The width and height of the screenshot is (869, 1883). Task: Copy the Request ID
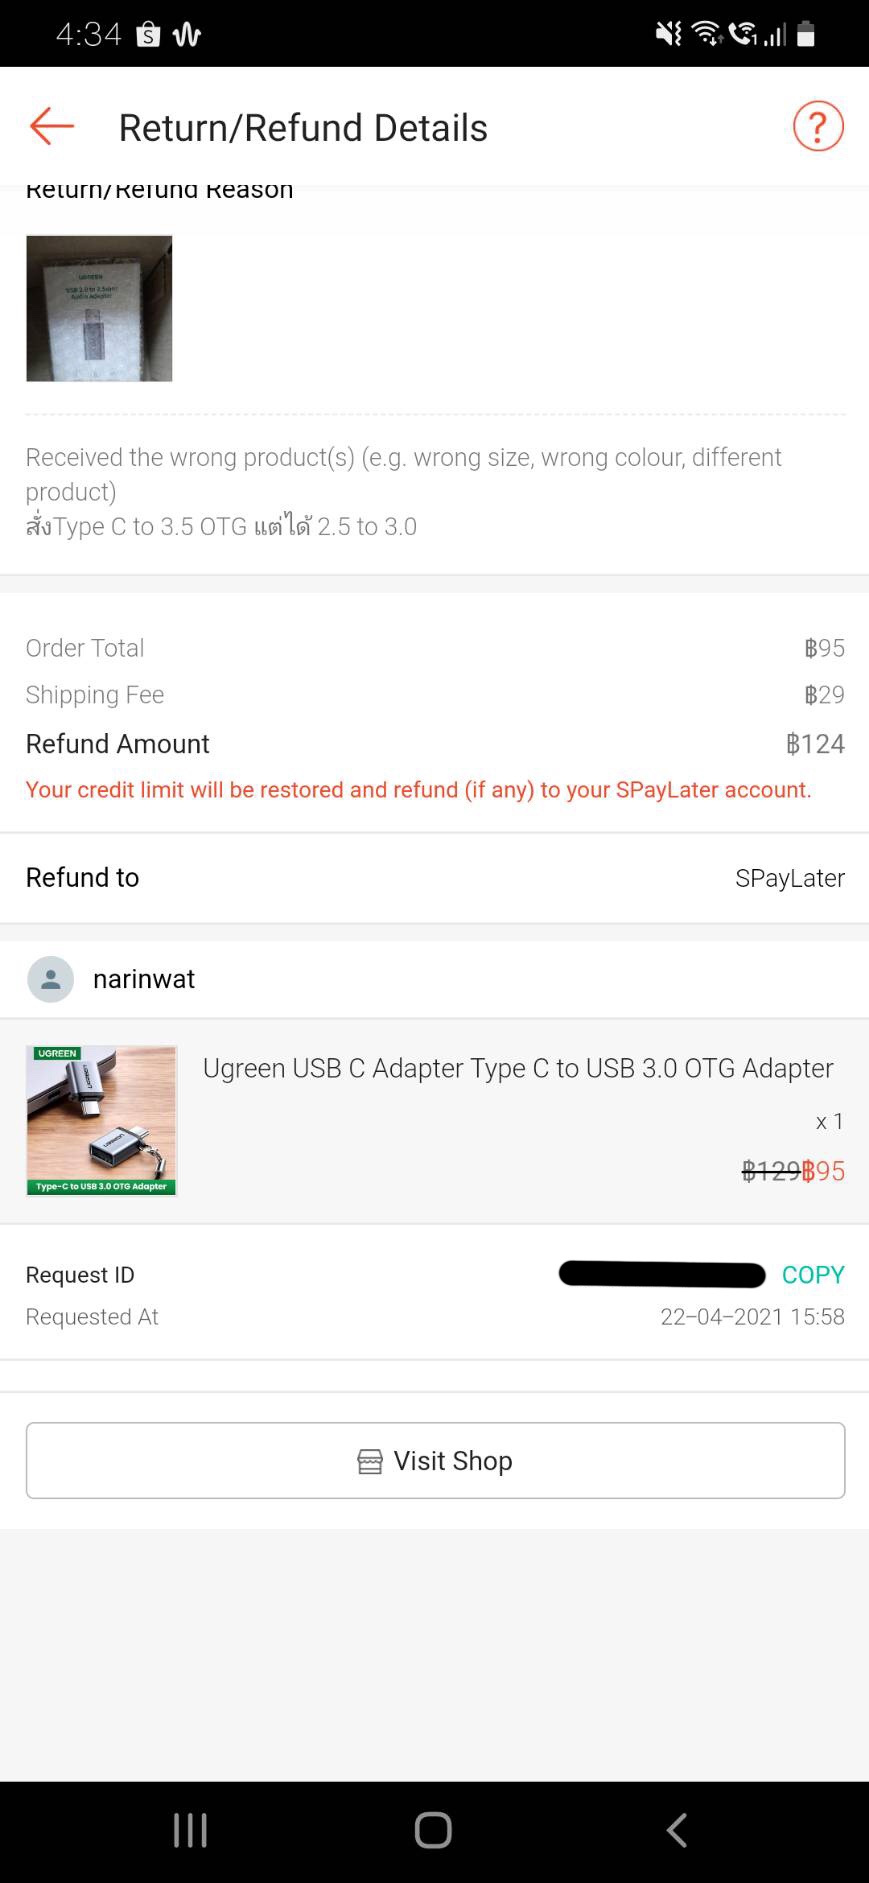pyautogui.click(x=813, y=1275)
